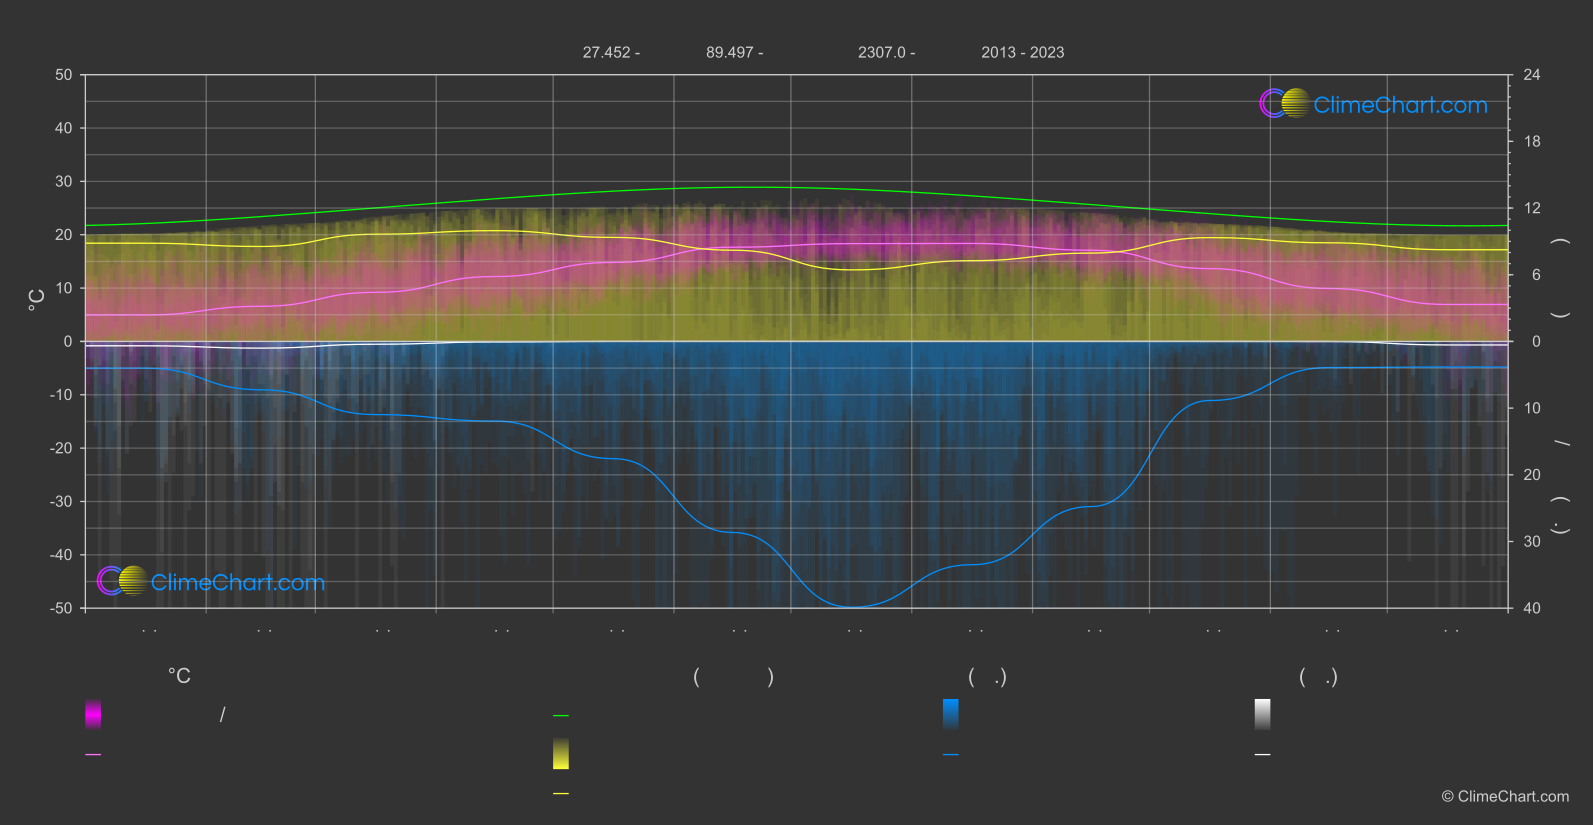Viewport: 1593px width, 825px height.
Task: Click the blue precipitation gradient legend swatch
Action: 950,714
